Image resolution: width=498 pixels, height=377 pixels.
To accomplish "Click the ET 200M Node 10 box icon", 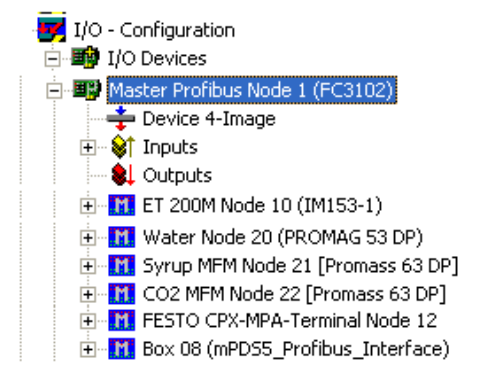I will click(122, 205).
